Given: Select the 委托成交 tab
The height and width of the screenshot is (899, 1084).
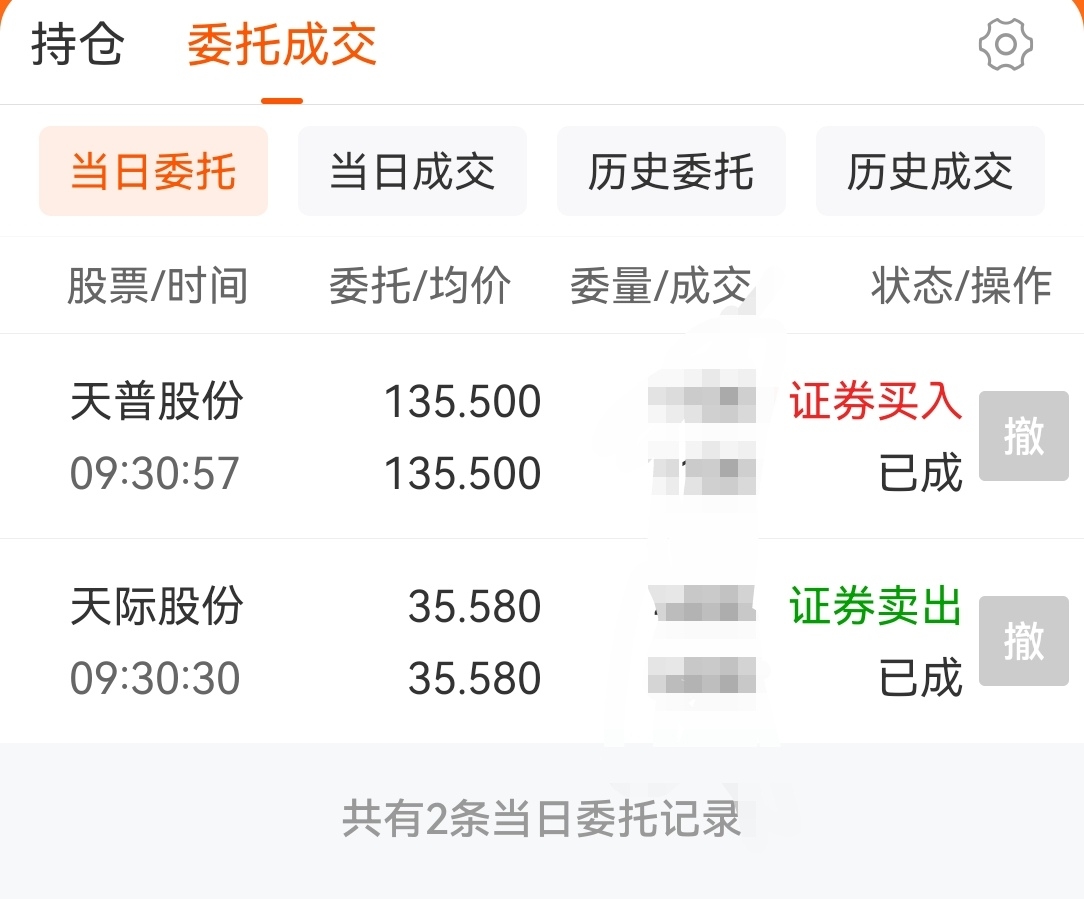Looking at the screenshot, I should click(281, 45).
